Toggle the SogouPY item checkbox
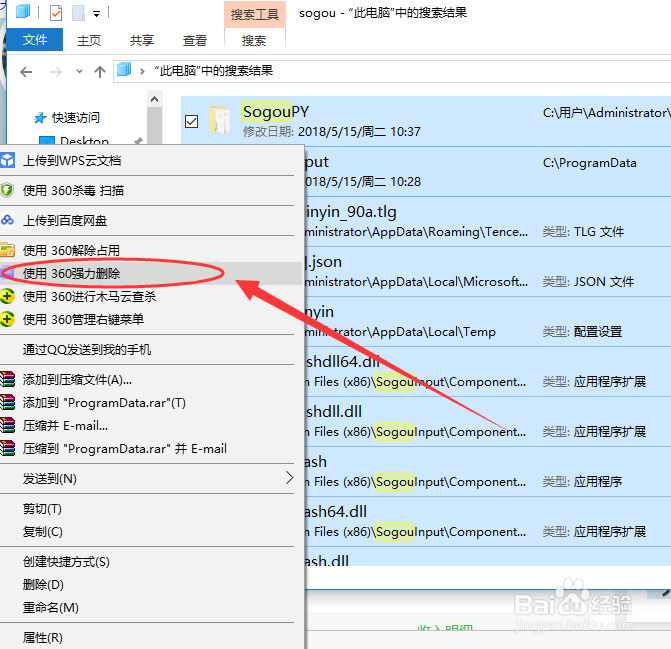 pyautogui.click(x=192, y=122)
